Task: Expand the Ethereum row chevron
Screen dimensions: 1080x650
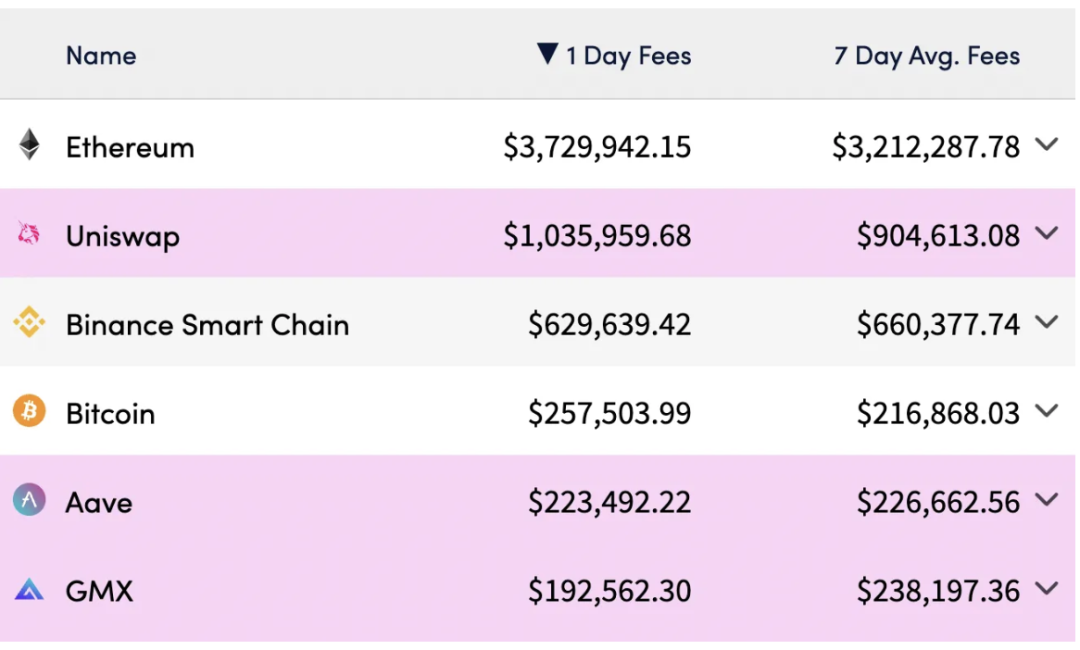Action: pos(1046,145)
